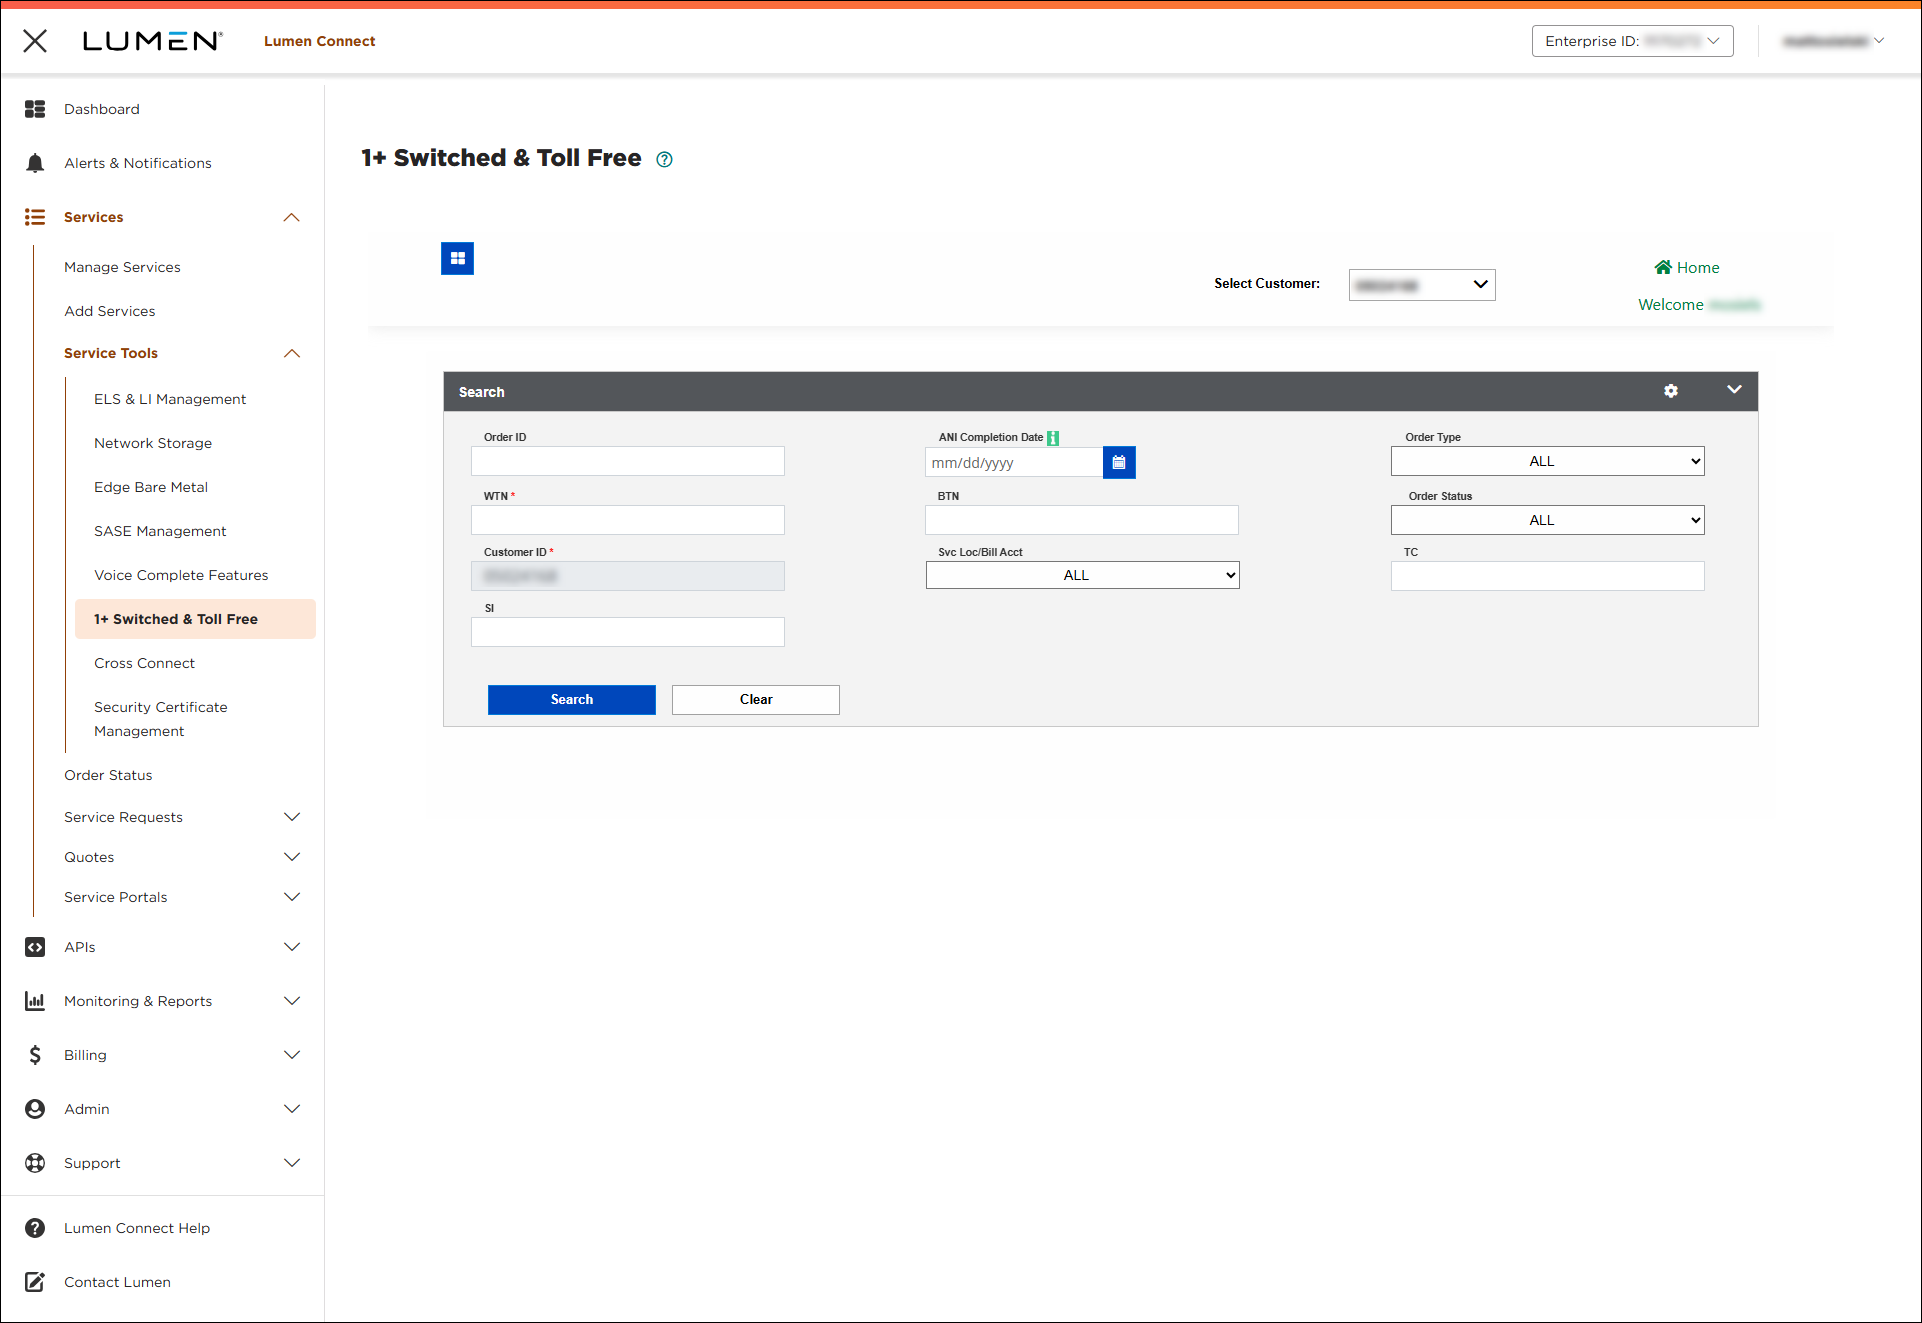The height and width of the screenshot is (1323, 1922).
Task: Select 1+ Switched & Toll Free item
Action: pyautogui.click(x=195, y=619)
